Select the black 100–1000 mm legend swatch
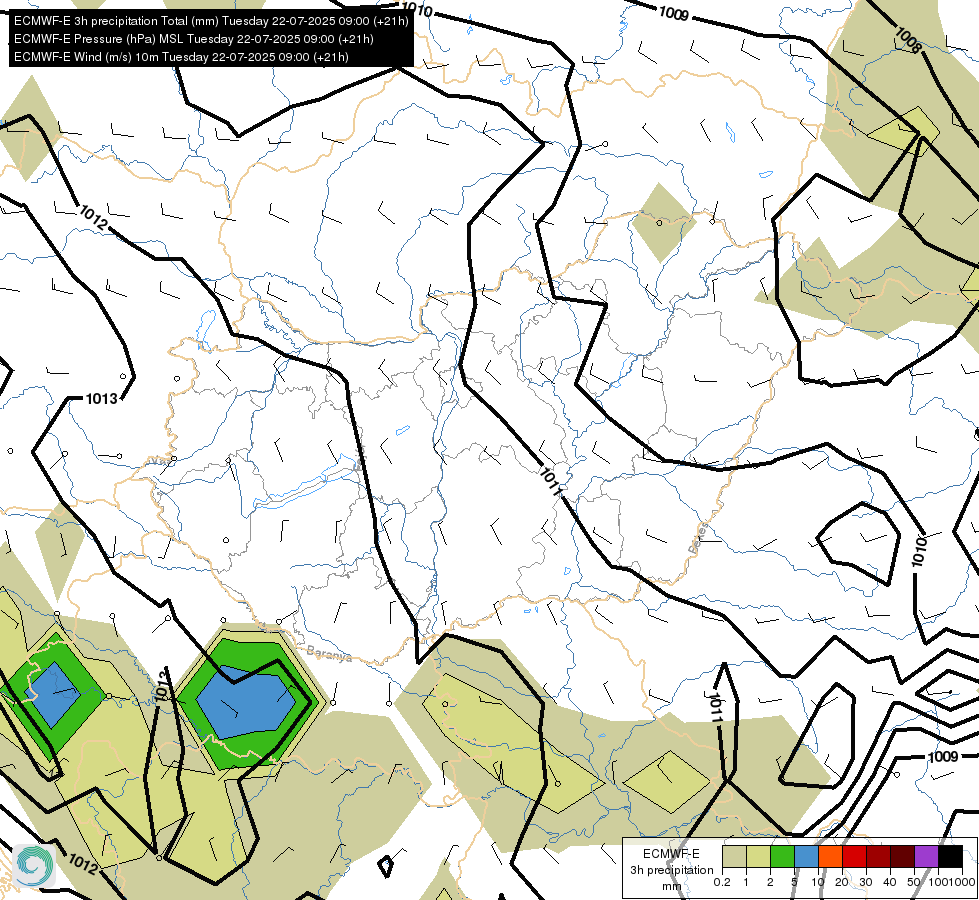 coord(950,856)
